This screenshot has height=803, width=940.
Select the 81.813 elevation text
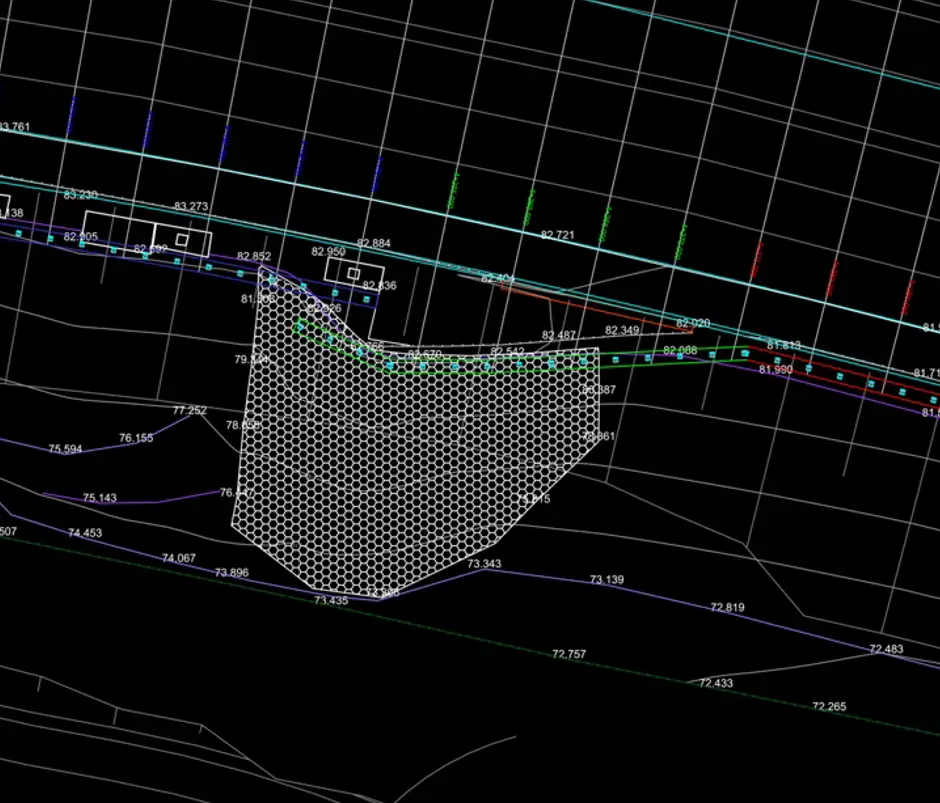(x=783, y=345)
